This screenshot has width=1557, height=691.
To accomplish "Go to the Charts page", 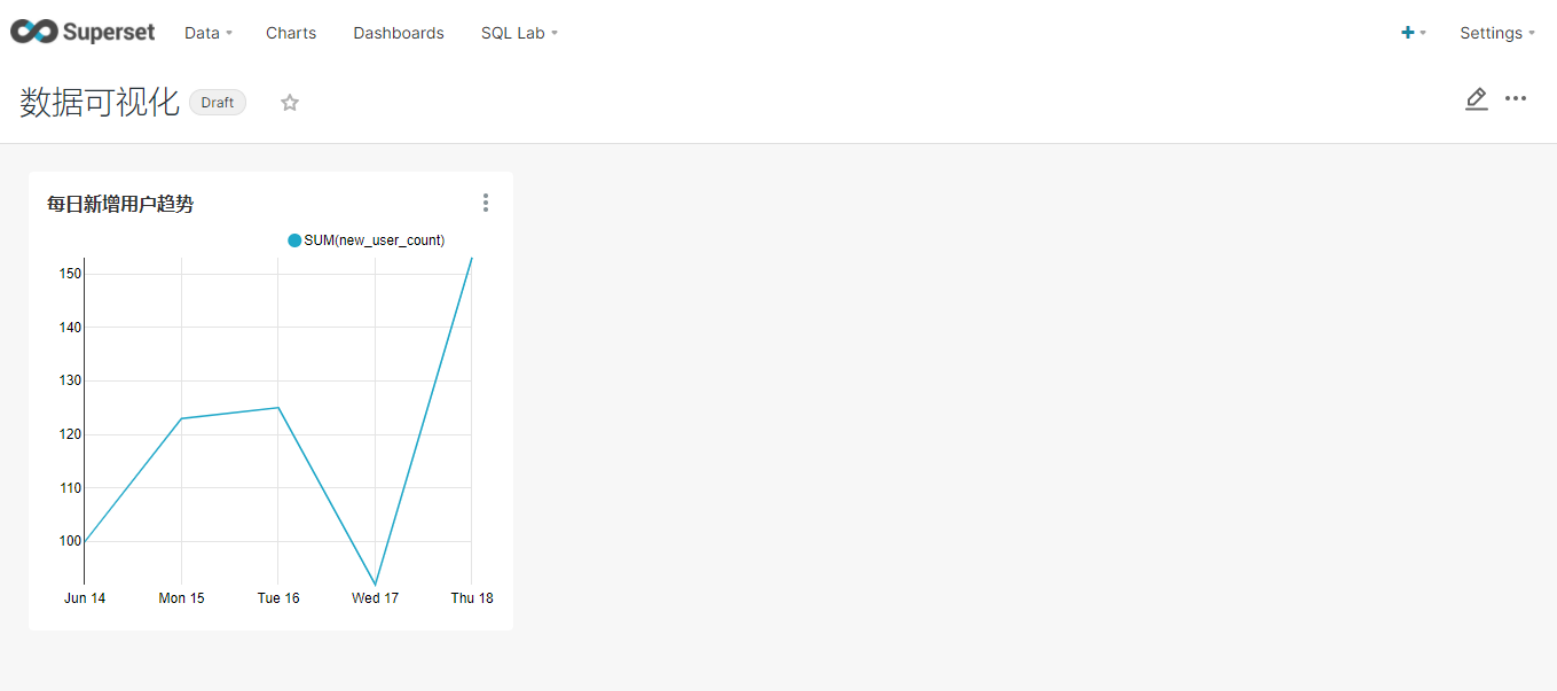I will tap(291, 33).
